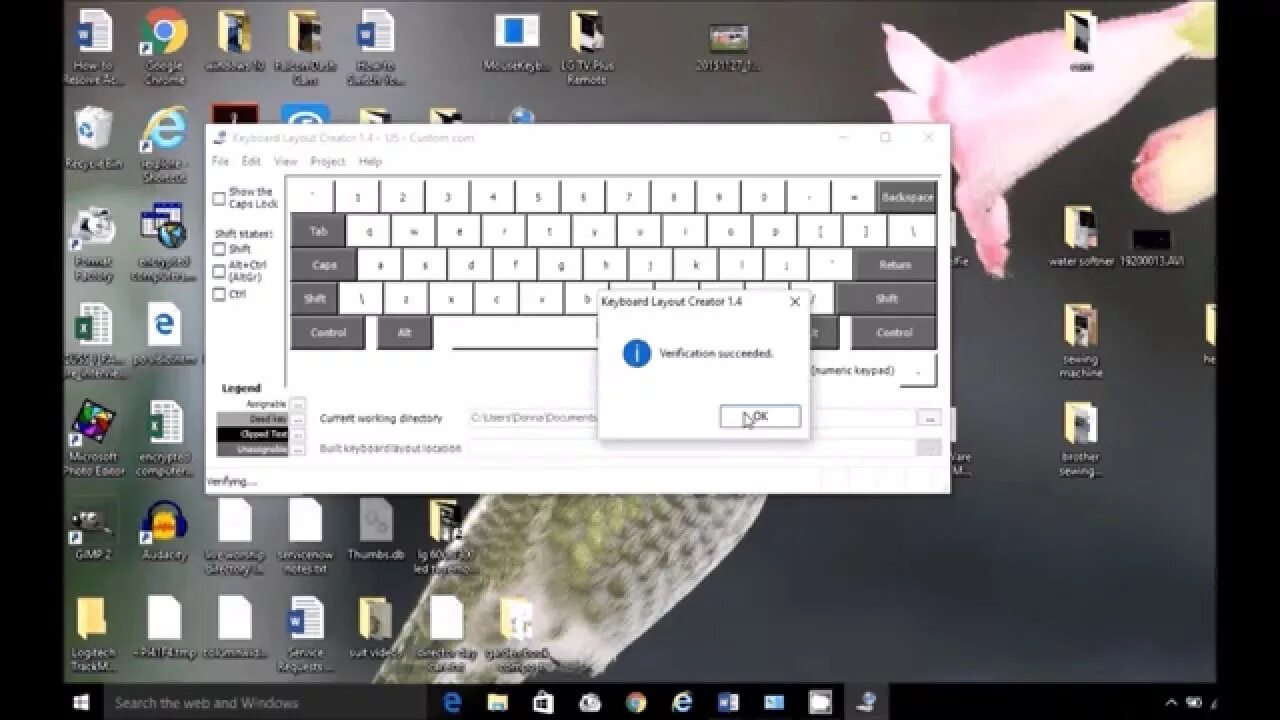Open the sewing machine folder on desktop

tap(1082, 341)
